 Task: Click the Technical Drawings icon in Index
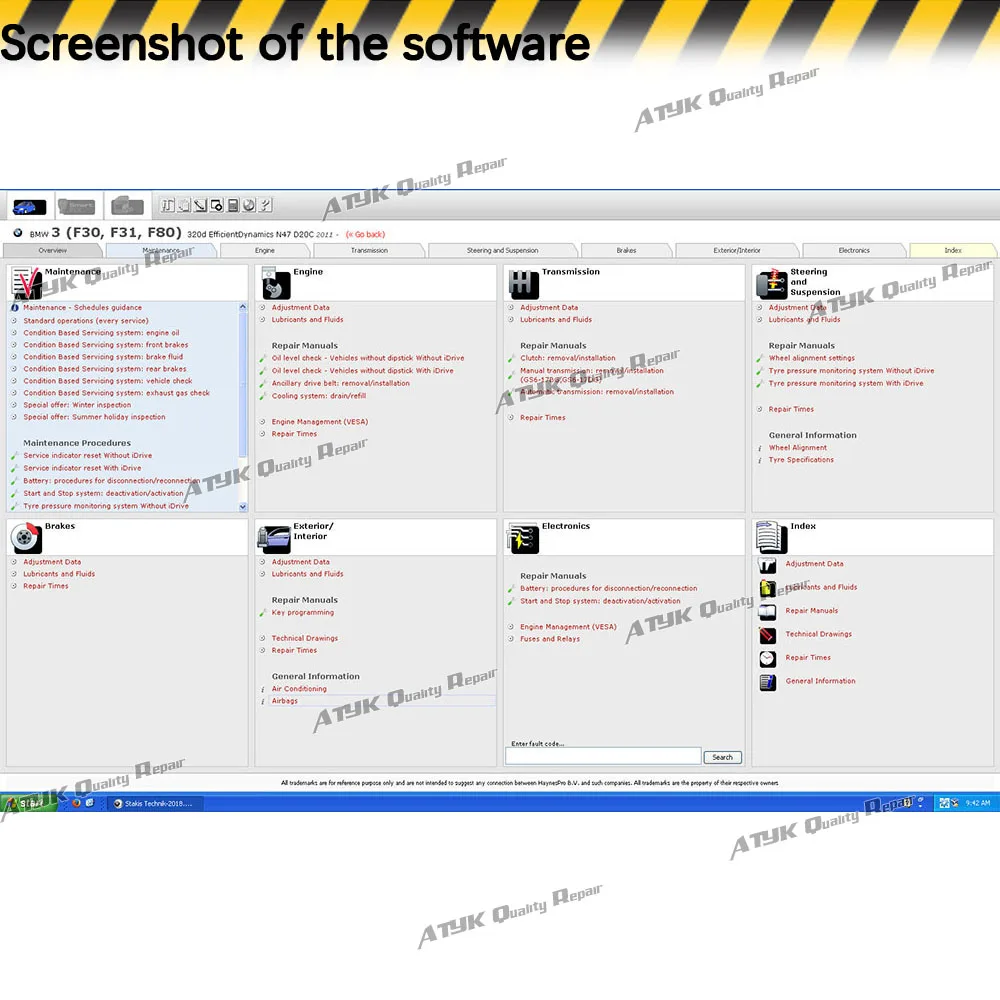[x=767, y=635]
